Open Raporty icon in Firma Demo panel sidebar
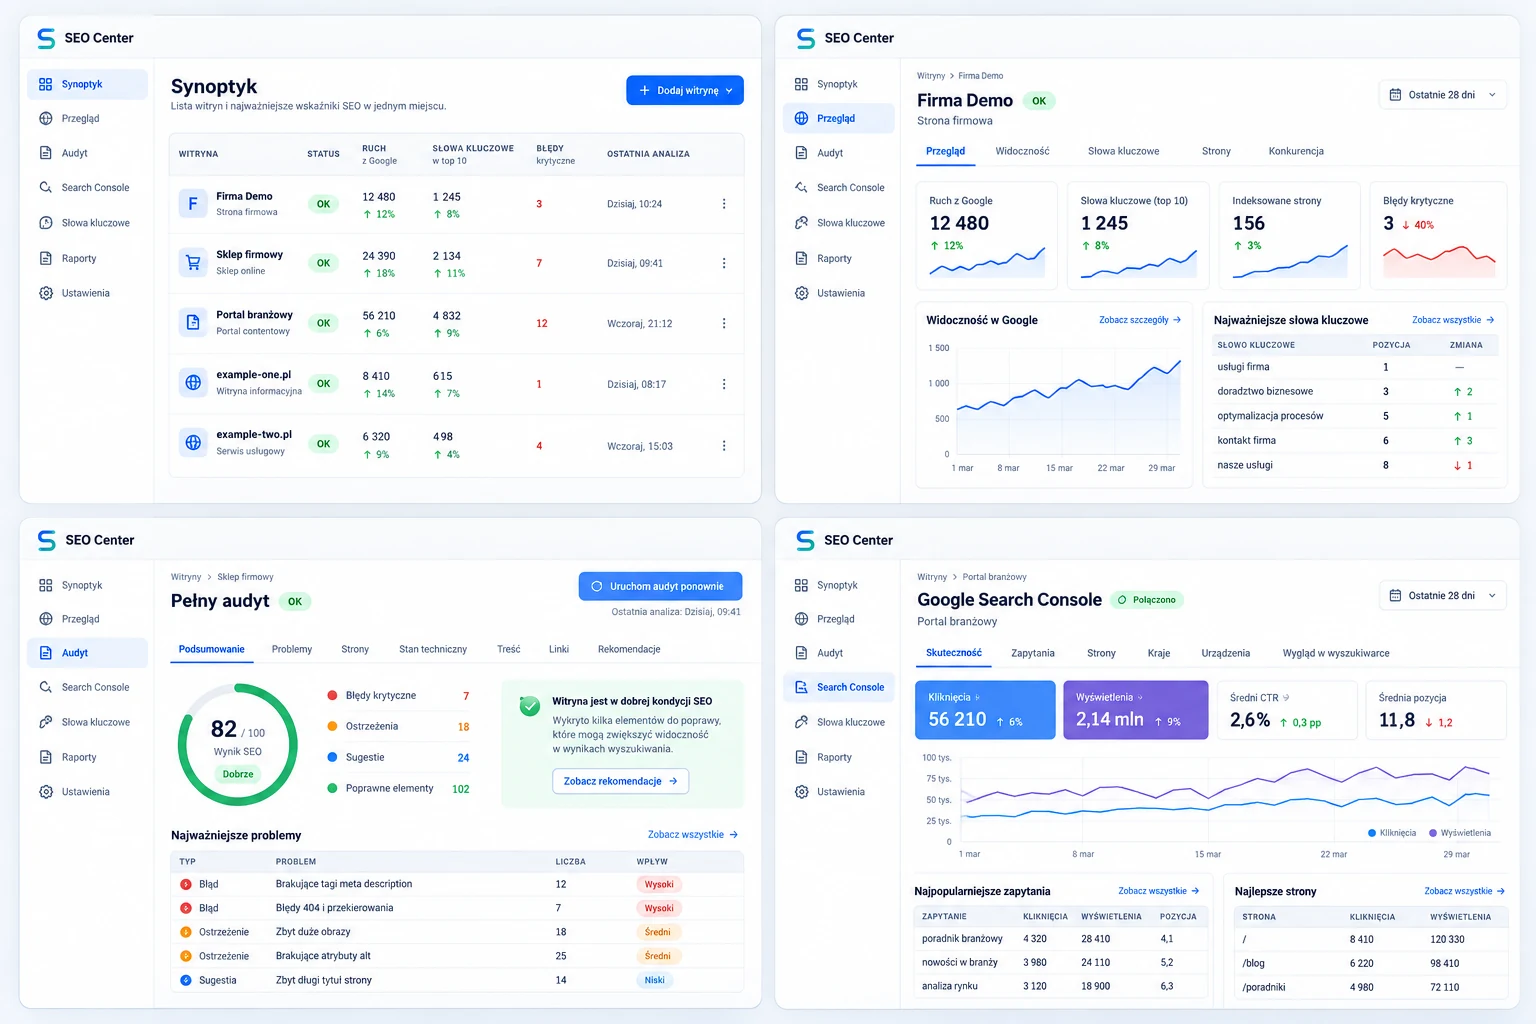 point(801,258)
